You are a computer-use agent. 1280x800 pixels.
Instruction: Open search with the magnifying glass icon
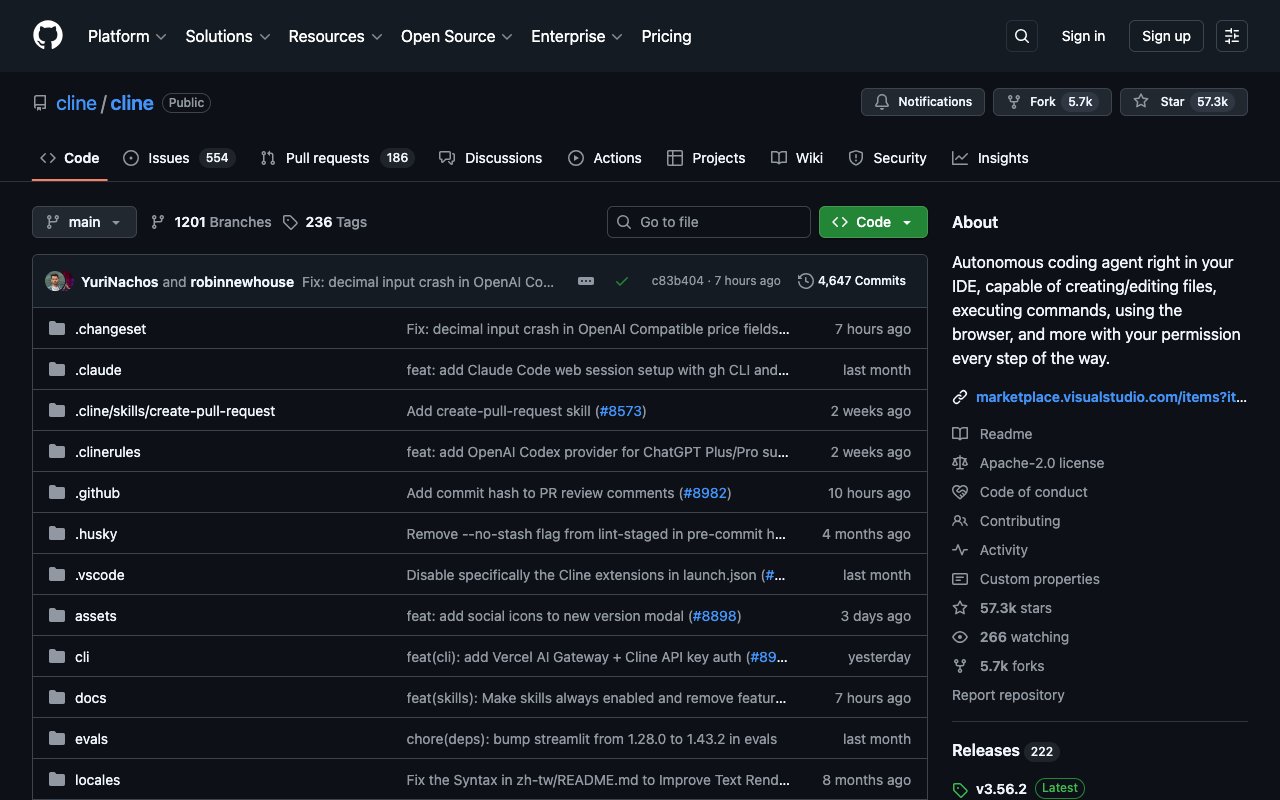point(1021,35)
